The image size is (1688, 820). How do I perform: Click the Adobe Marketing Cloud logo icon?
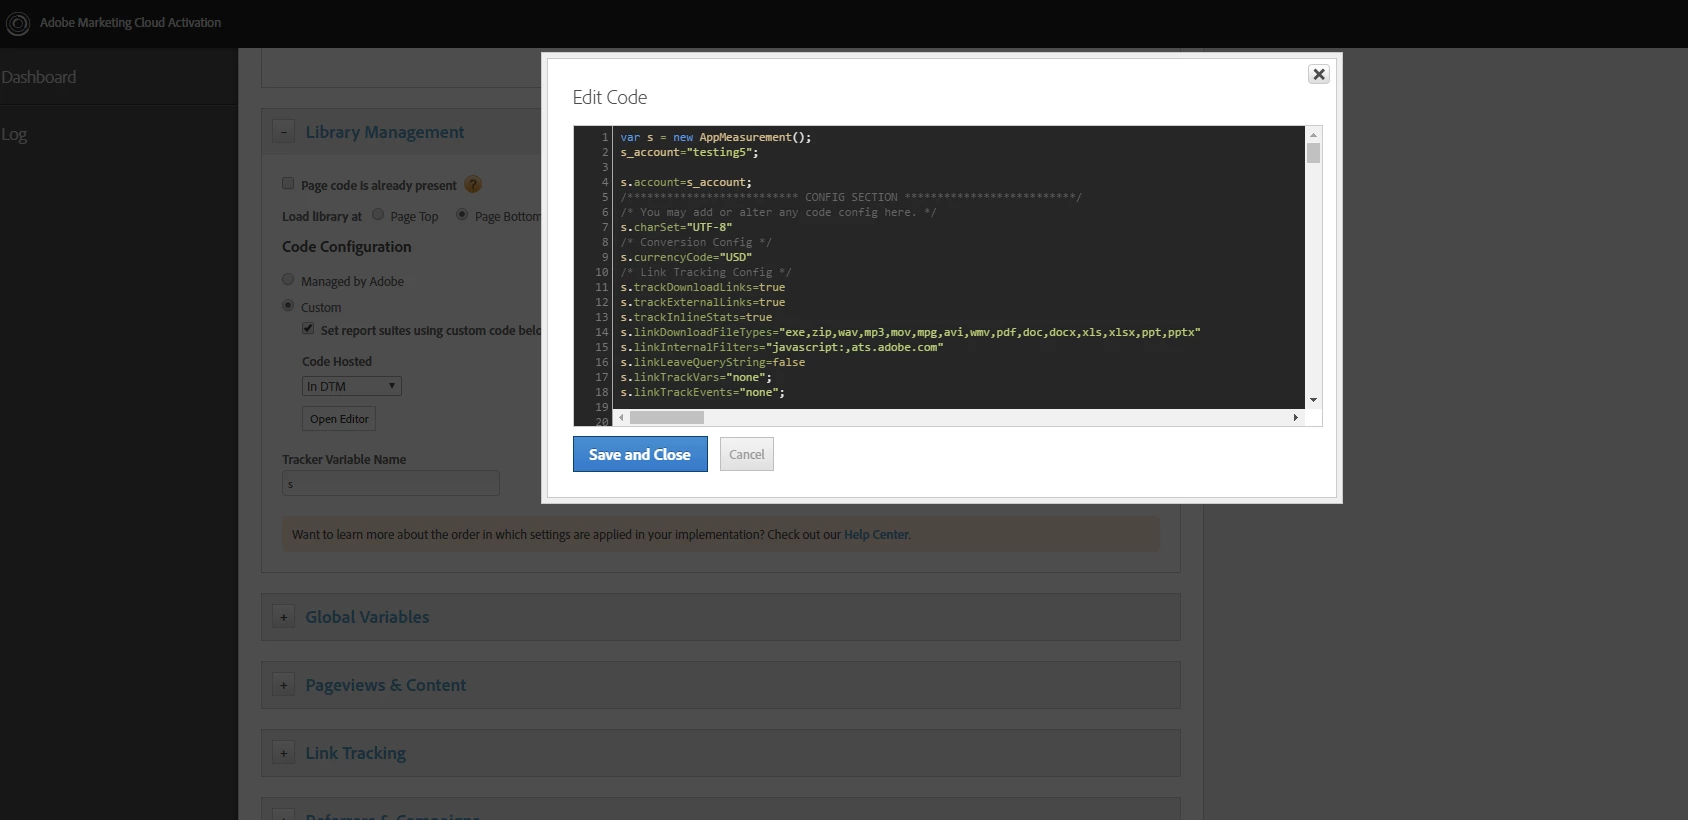point(17,23)
